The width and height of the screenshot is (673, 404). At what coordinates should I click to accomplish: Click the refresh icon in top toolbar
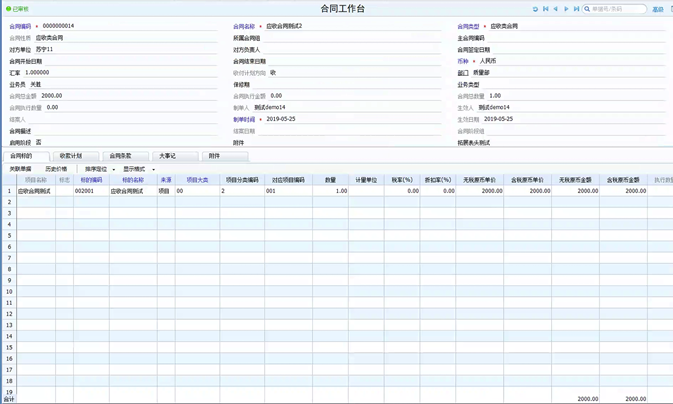[x=535, y=9]
